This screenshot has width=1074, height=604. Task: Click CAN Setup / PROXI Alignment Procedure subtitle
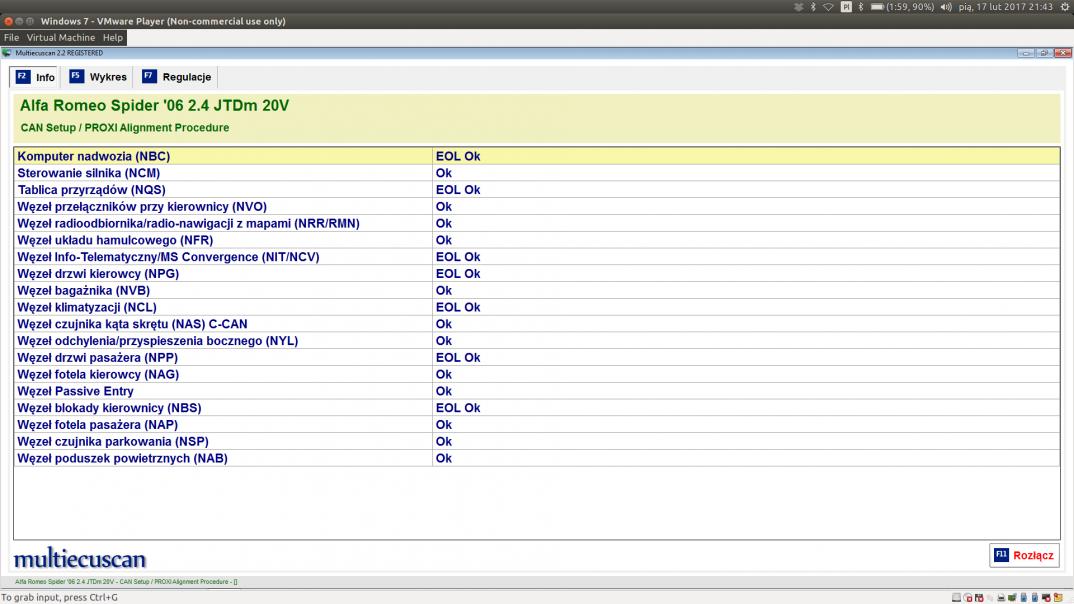125,127
